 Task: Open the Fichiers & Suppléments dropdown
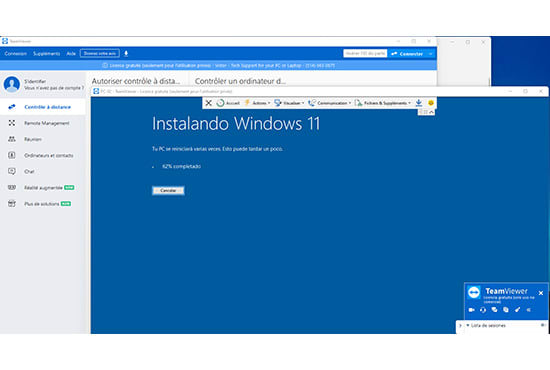pyautogui.click(x=383, y=103)
